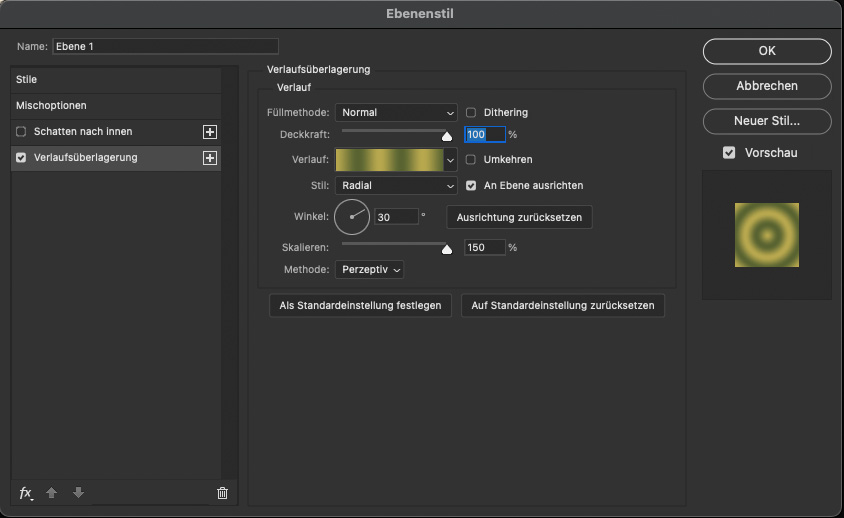
Task: Click Neuer Stil... button
Action: tap(767, 121)
